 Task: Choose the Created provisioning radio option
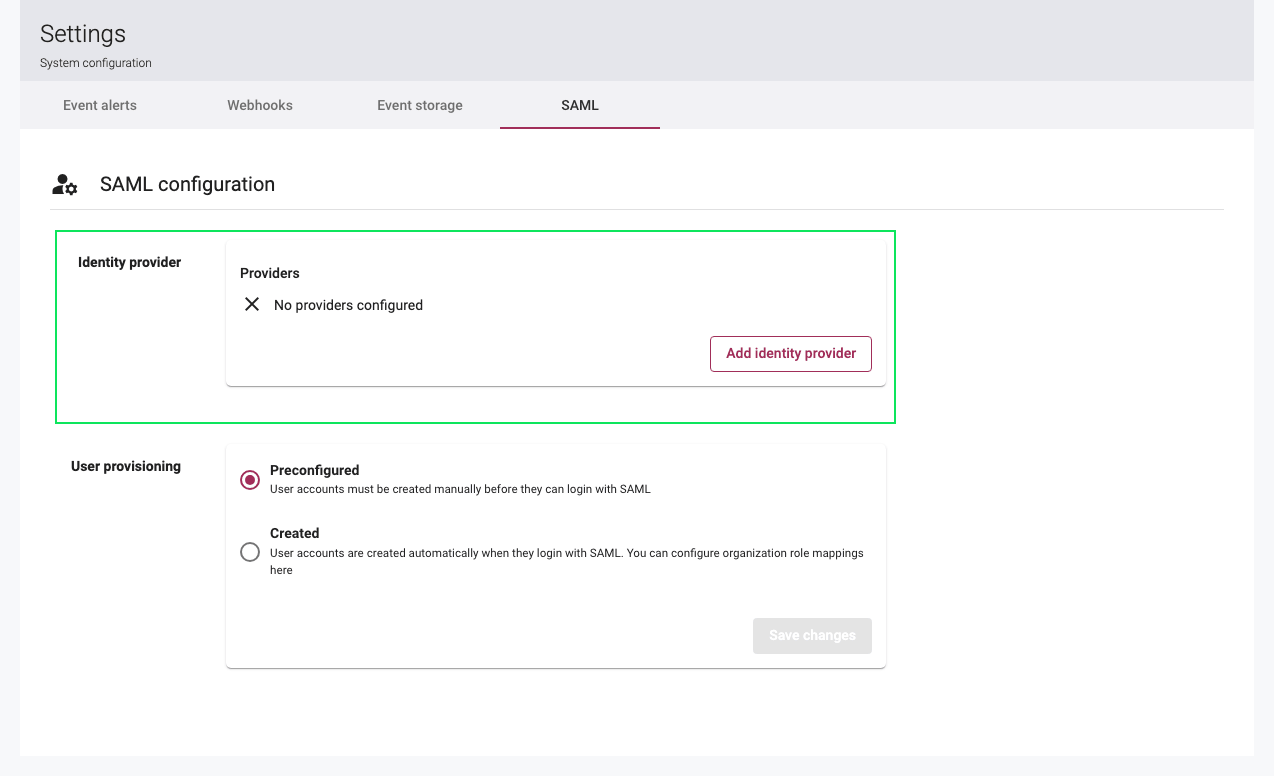click(250, 552)
